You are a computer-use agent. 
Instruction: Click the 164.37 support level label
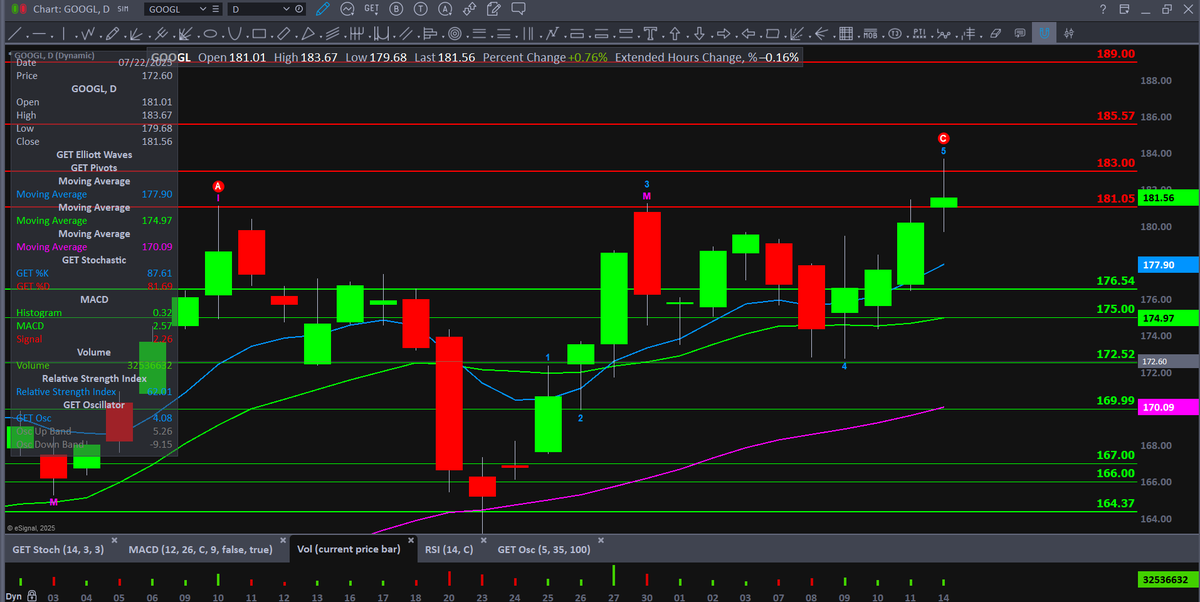pos(1115,503)
